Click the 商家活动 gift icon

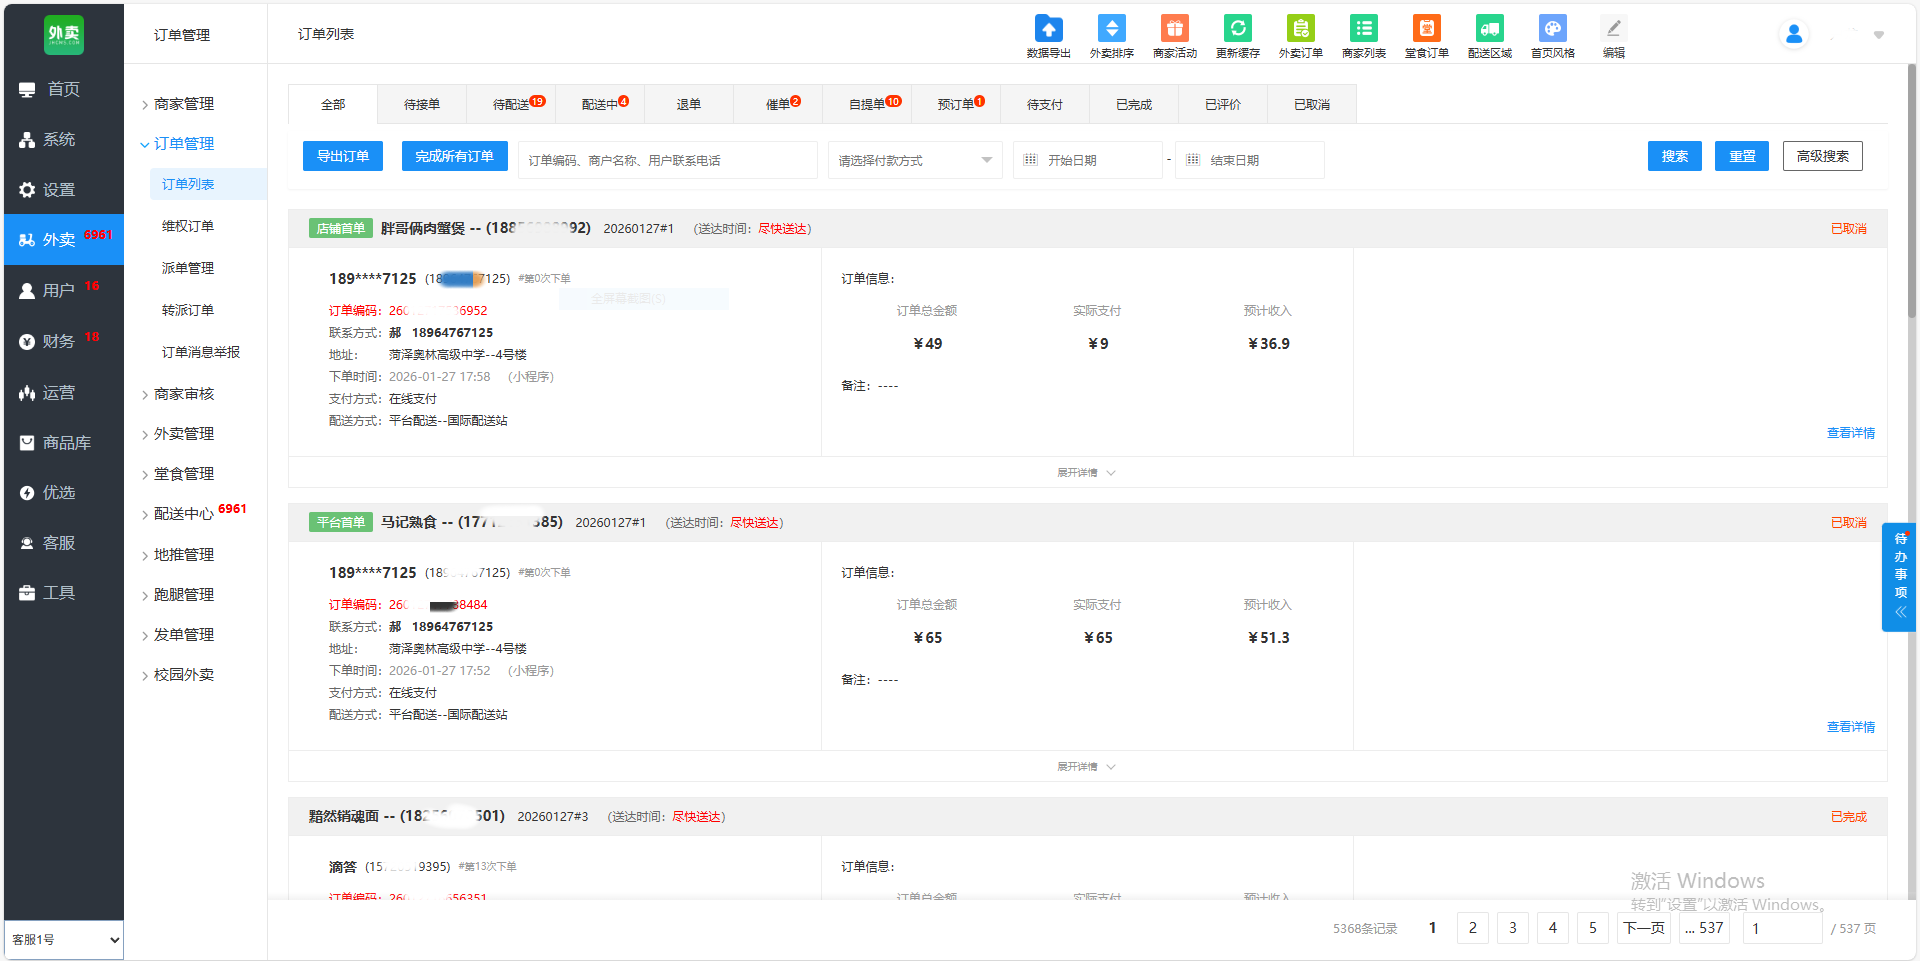pyautogui.click(x=1174, y=30)
